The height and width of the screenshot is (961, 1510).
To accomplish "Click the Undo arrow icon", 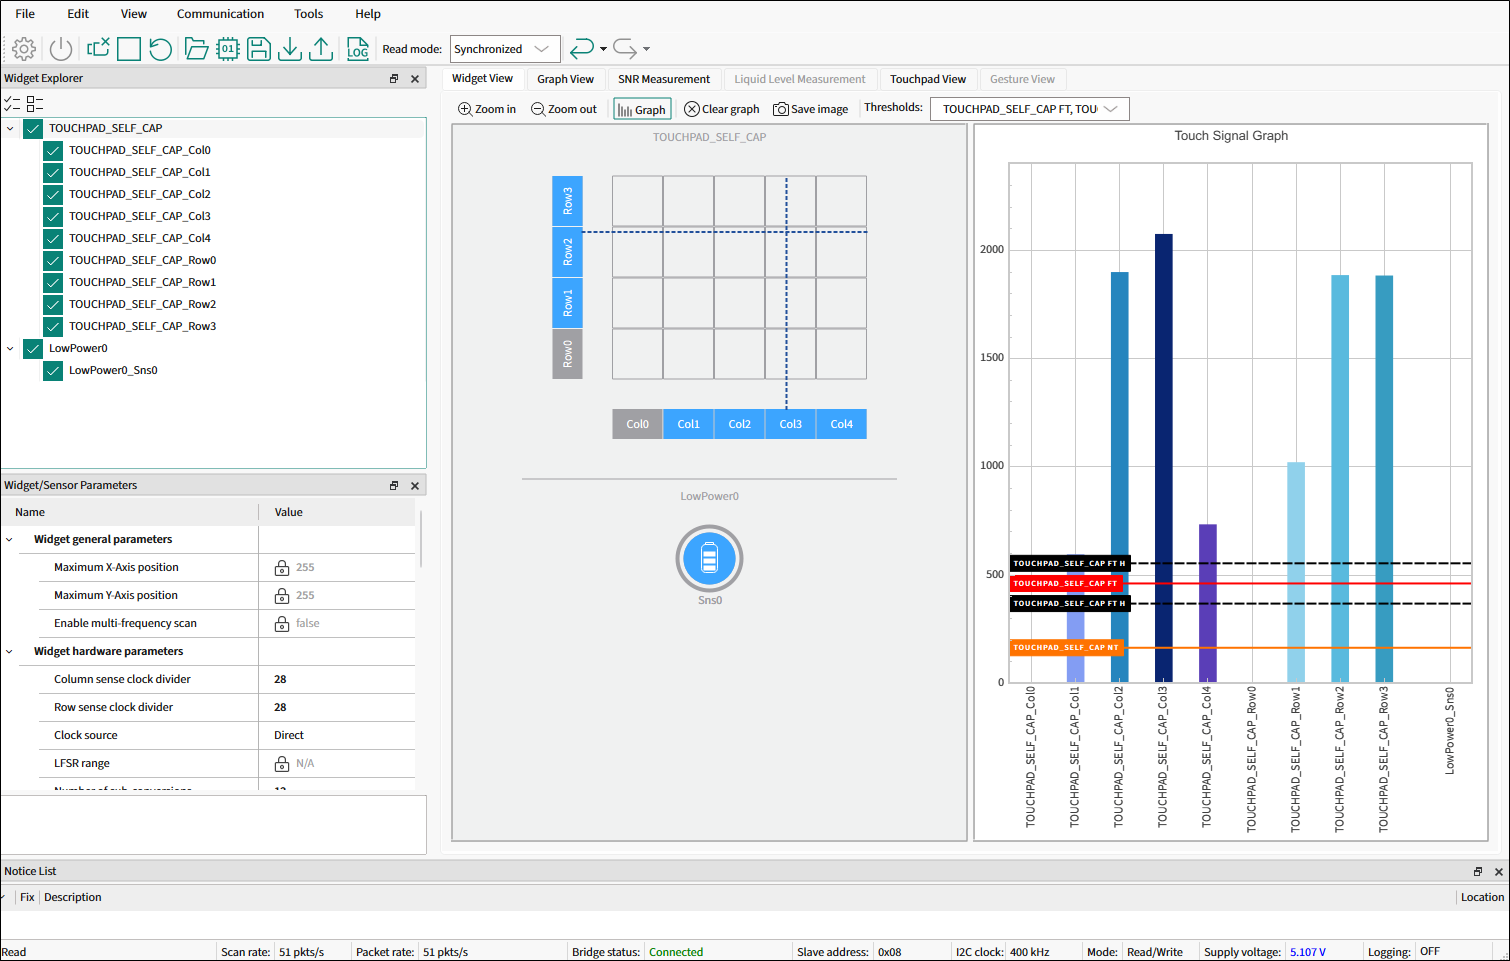I will coord(581,48).
